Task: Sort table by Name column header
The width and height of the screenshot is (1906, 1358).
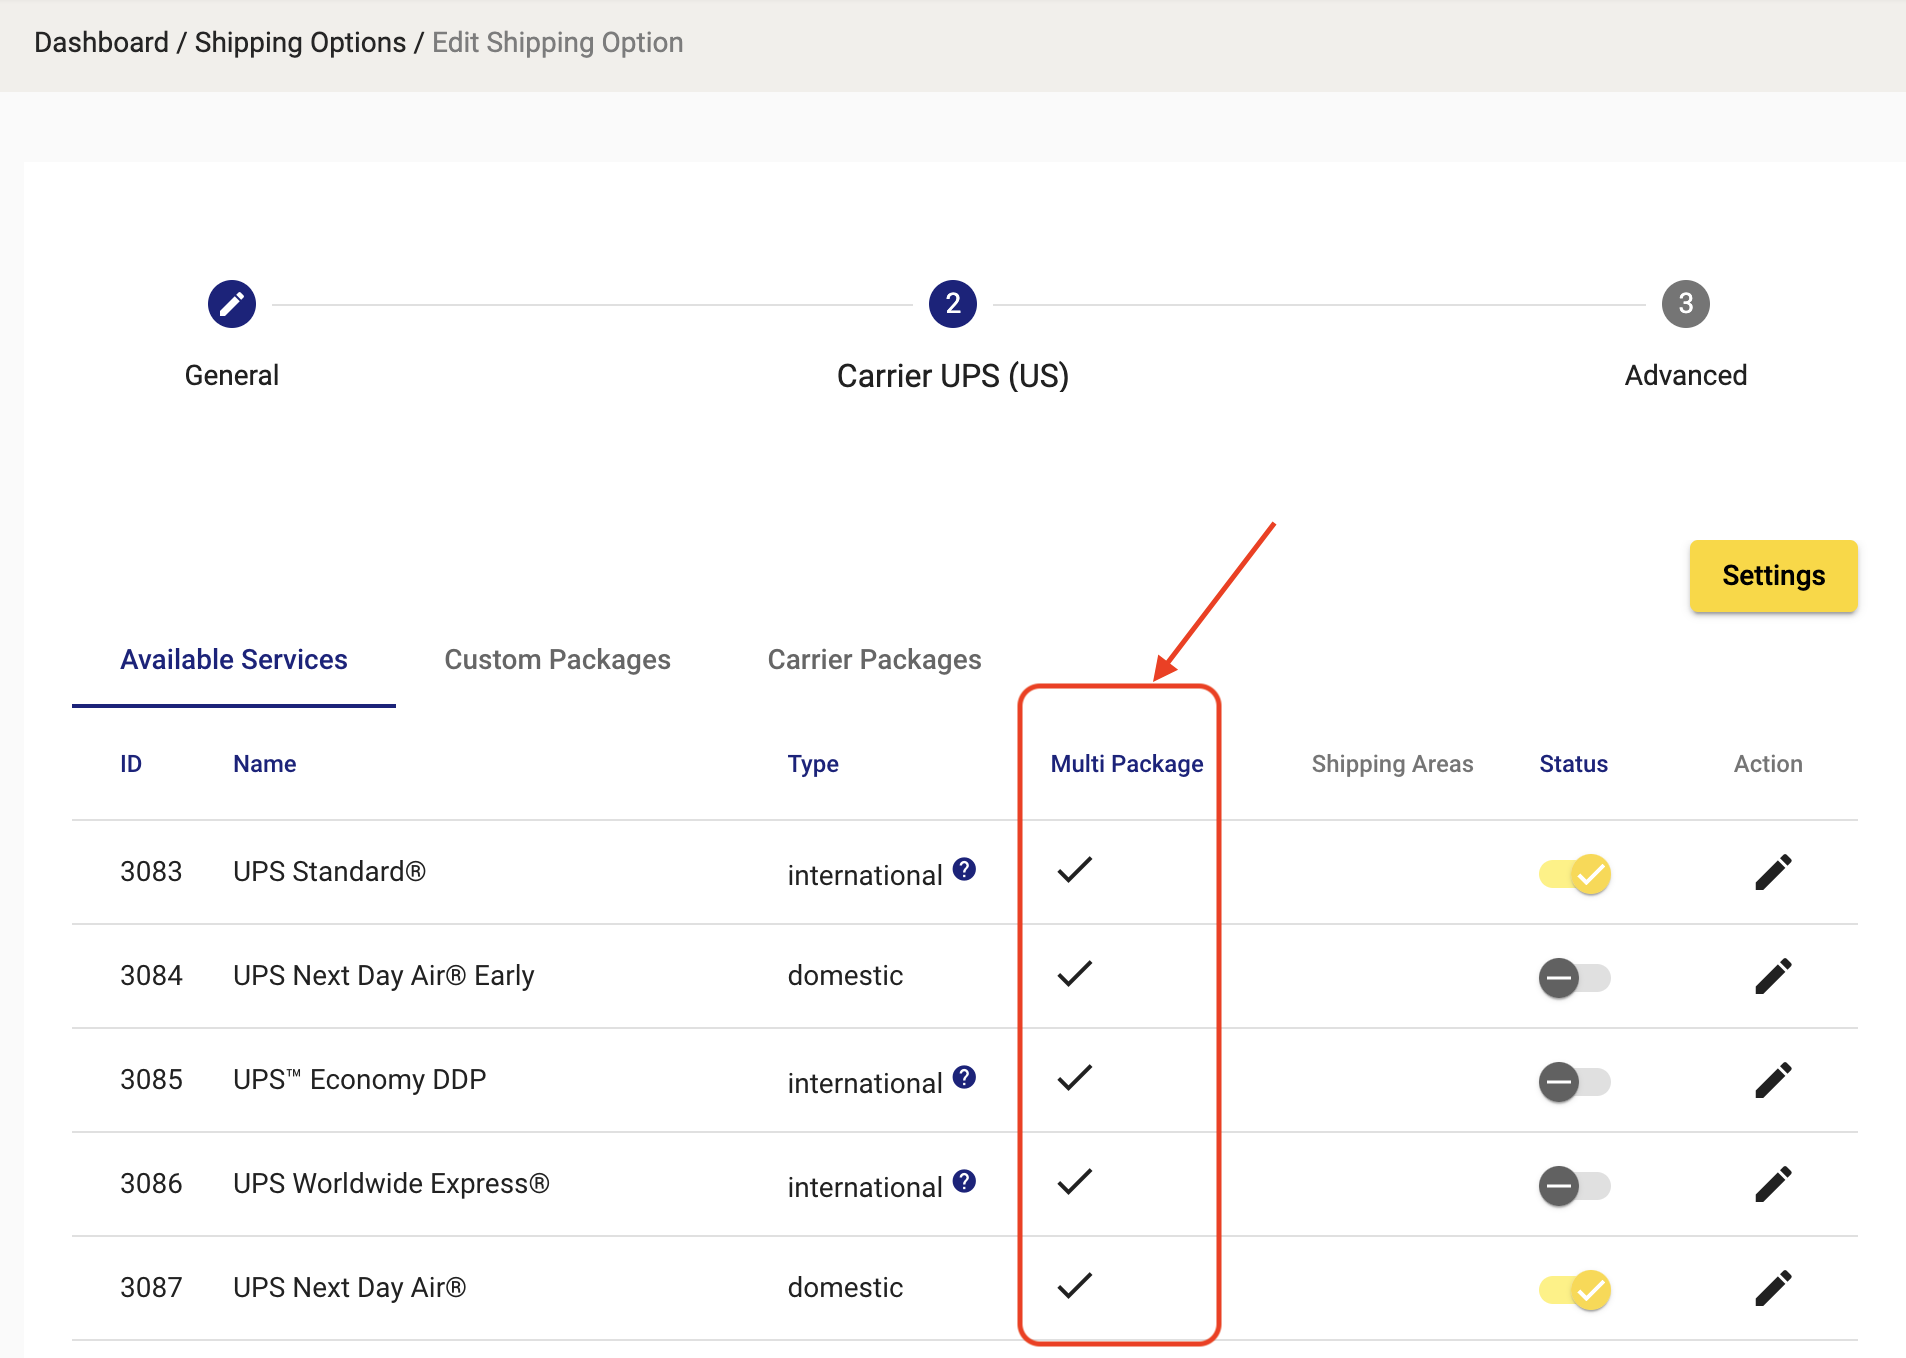Action: pos(264,764)
